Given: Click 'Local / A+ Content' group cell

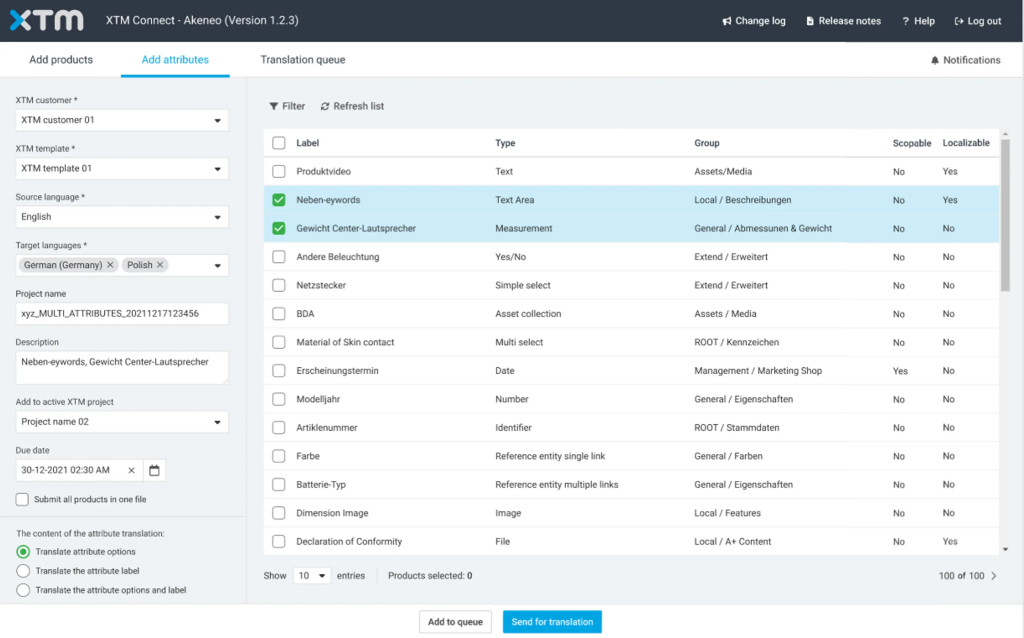Looking at the screenshot, I should [x=732, y=541].
